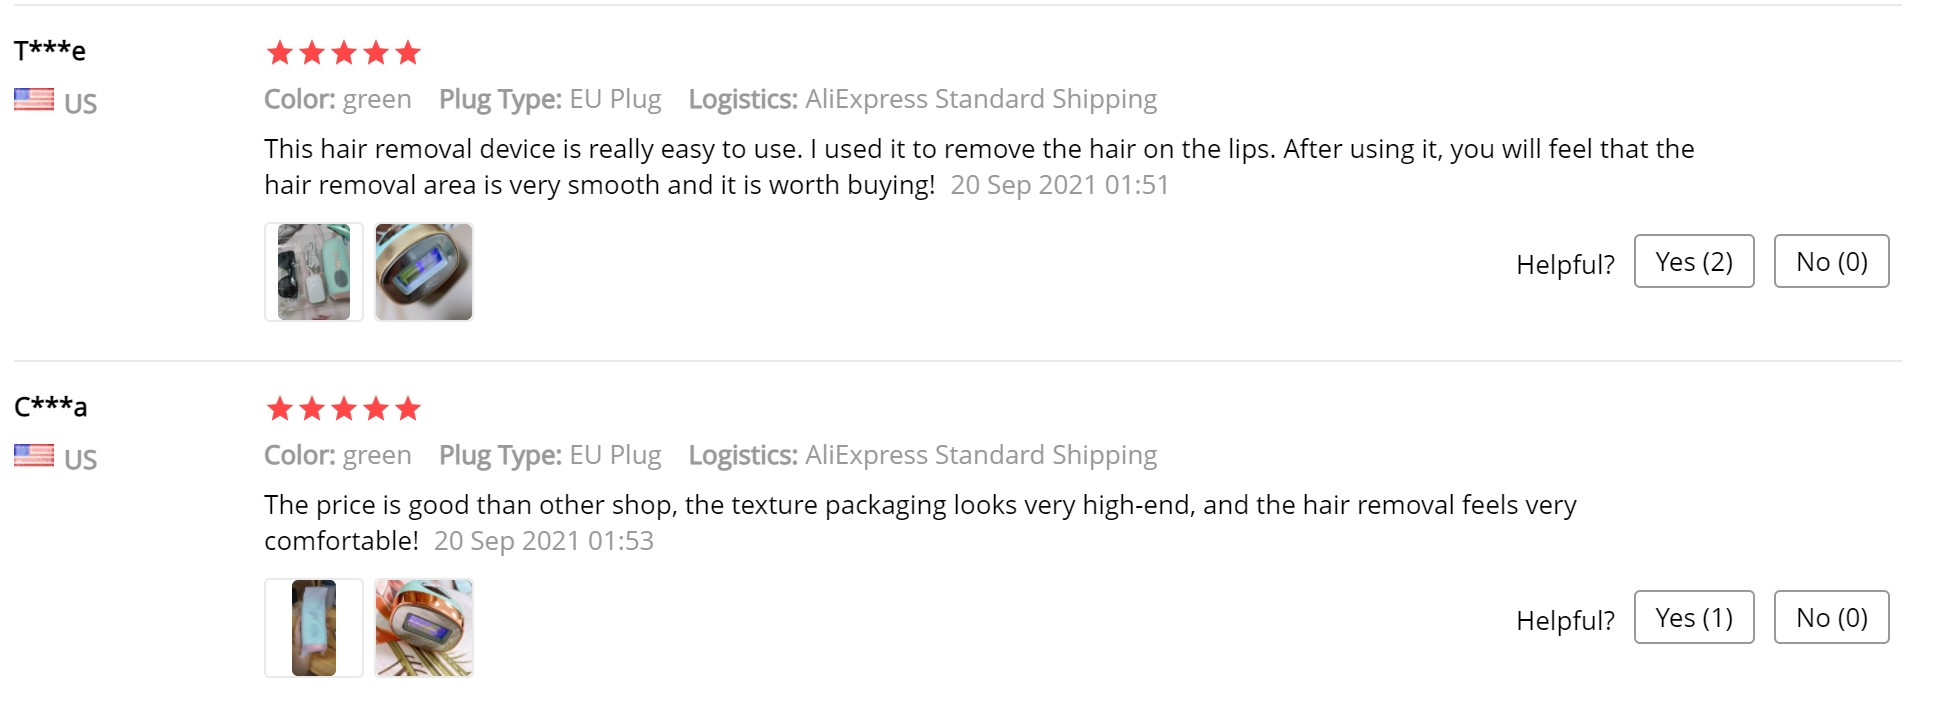Click the US flag icon beside reviewer C***a
This screenshot has width=1941, height=714.
pyautogui.click(x=34, y=456)
